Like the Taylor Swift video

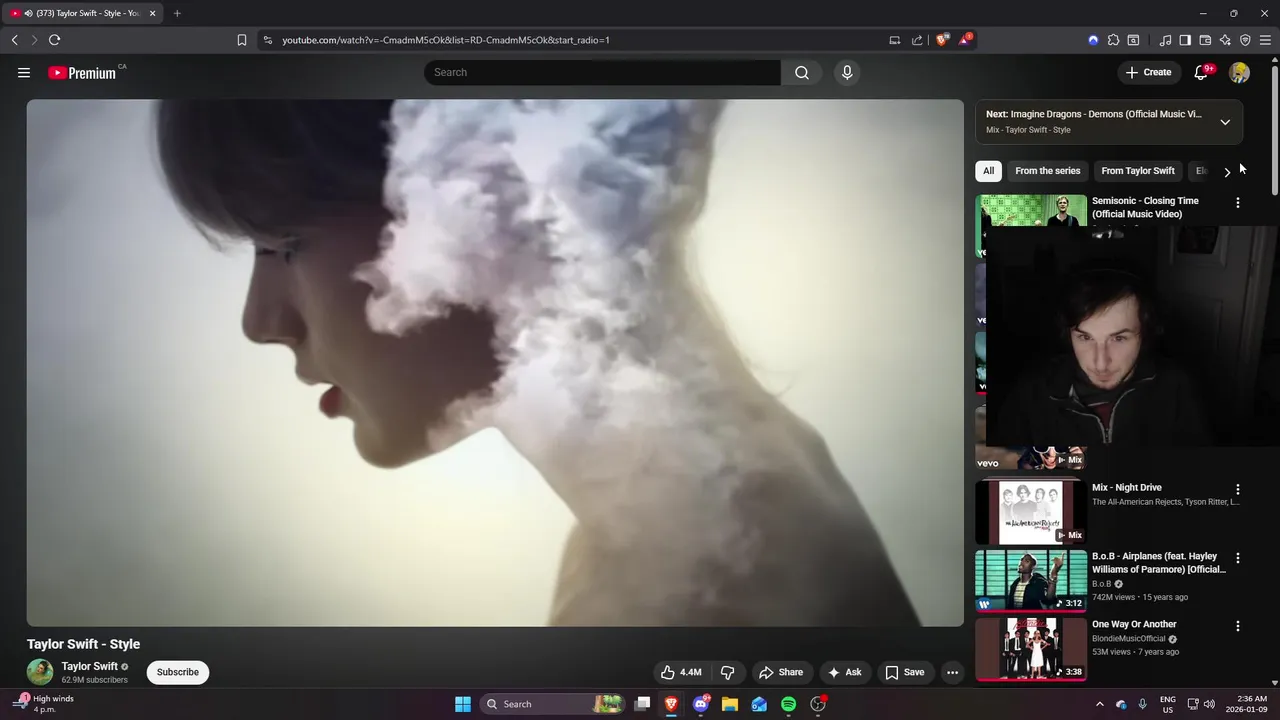pyautogui.click(x=681, y=672)
